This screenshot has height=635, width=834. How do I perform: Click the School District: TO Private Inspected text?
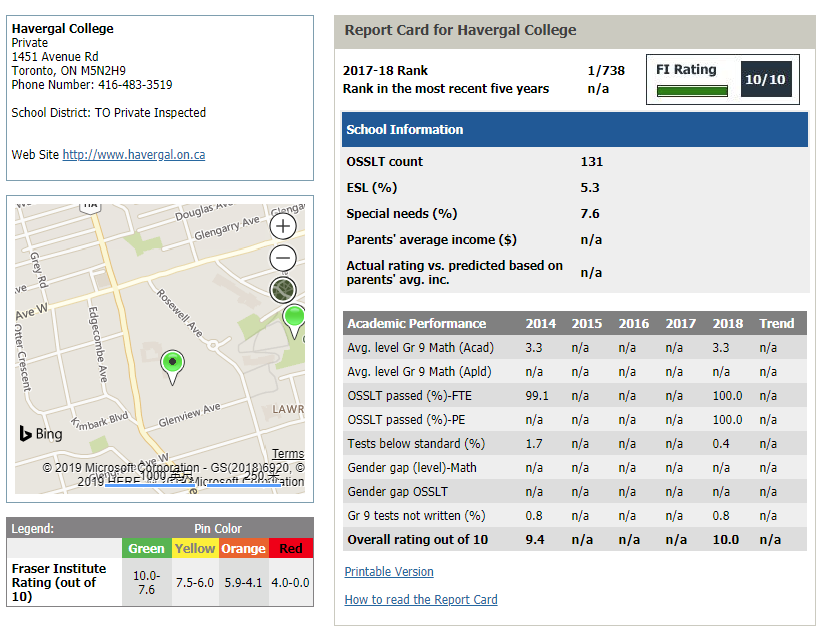click(x=109, y=113)
